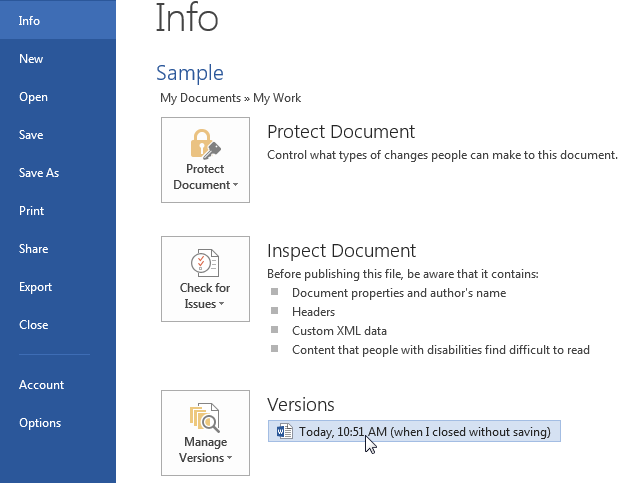This screenshot has height=483, width=632.
Task: Click the Word file icon in Versions entry
Action: (285, 432)
